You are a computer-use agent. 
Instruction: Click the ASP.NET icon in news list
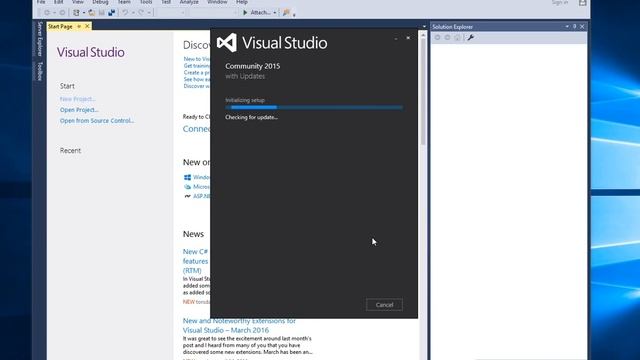[187, 196]
